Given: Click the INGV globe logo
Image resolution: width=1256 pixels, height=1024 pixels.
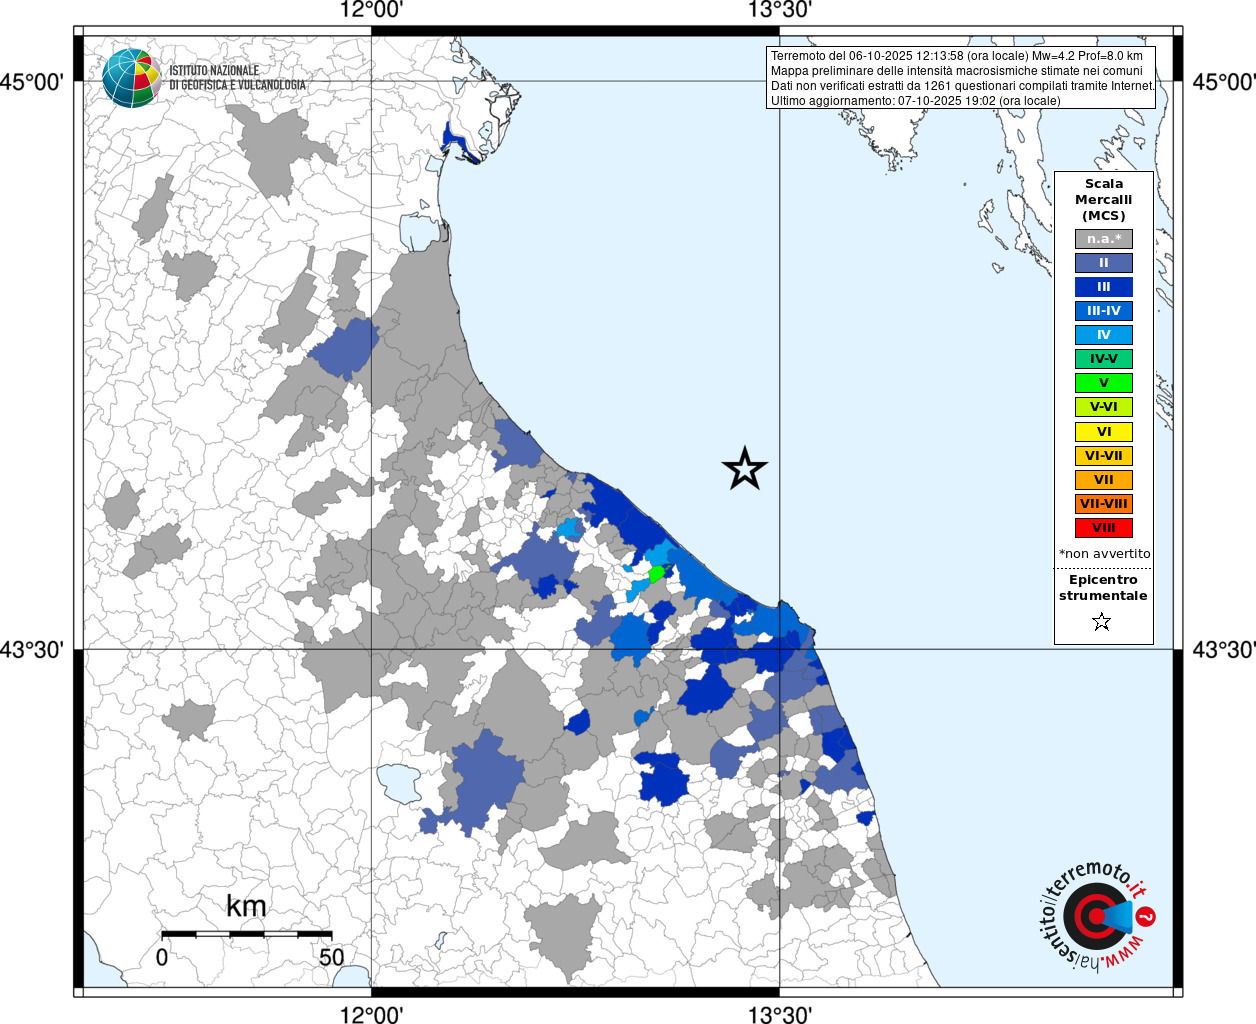Looking at the screenshot, I should [x=131, y=77].
